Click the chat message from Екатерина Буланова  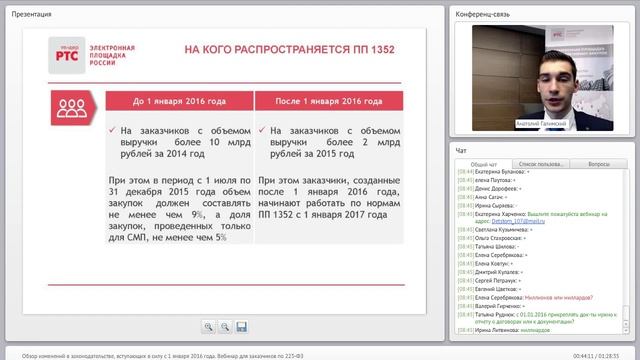click(x=493, y=172)
